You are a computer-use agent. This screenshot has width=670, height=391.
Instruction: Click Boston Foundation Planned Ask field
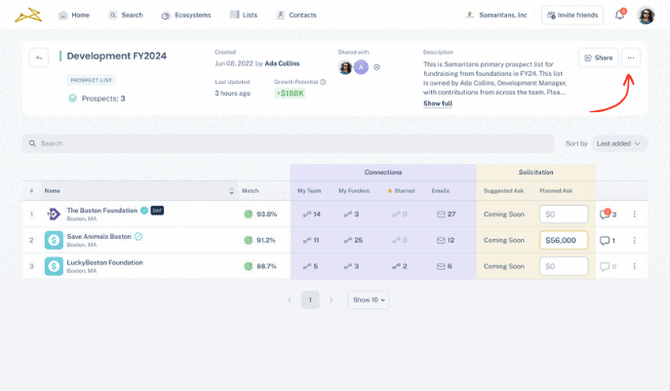[x=564, y=214]
